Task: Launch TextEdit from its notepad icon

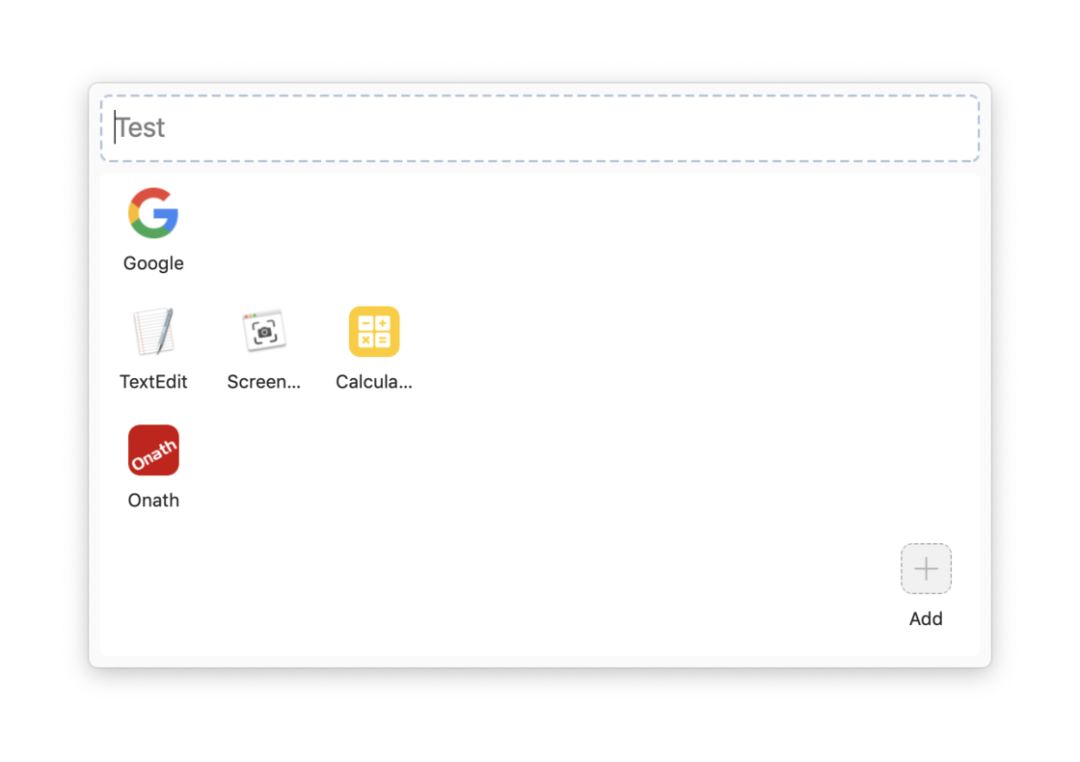Action: 153,331
